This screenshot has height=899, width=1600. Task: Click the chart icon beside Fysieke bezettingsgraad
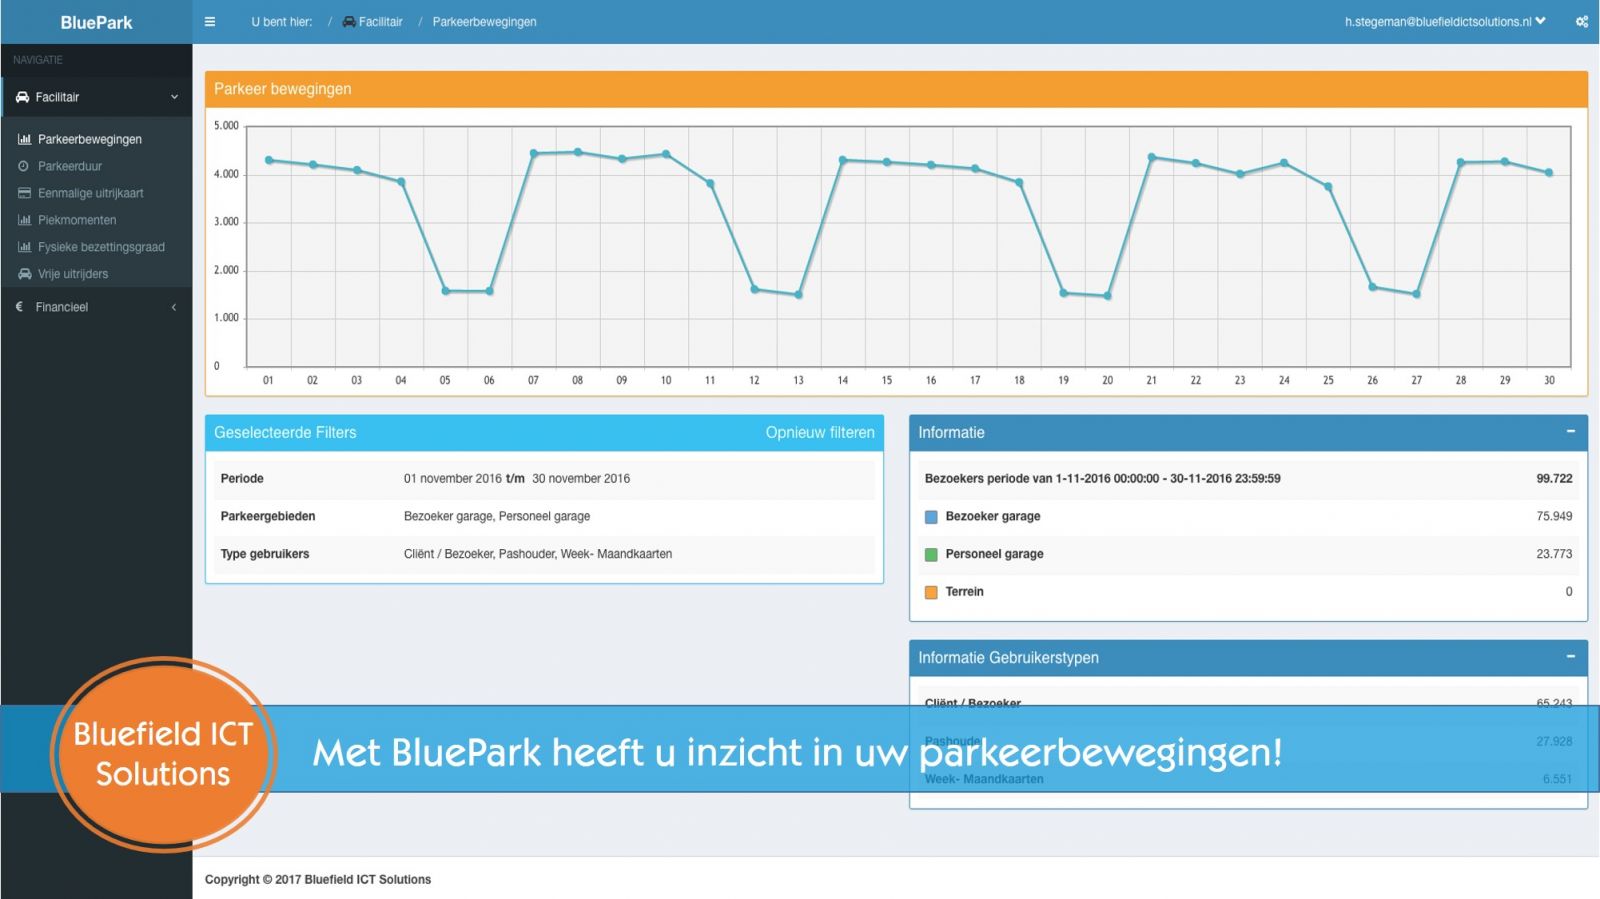[25, 247]
